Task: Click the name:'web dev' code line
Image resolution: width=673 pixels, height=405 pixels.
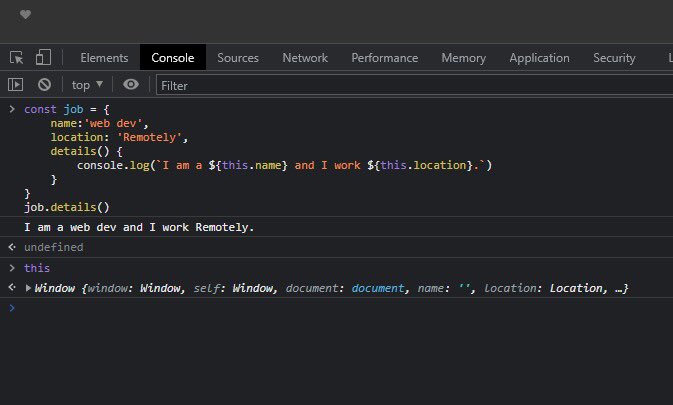Action: (x=99, y=124)
